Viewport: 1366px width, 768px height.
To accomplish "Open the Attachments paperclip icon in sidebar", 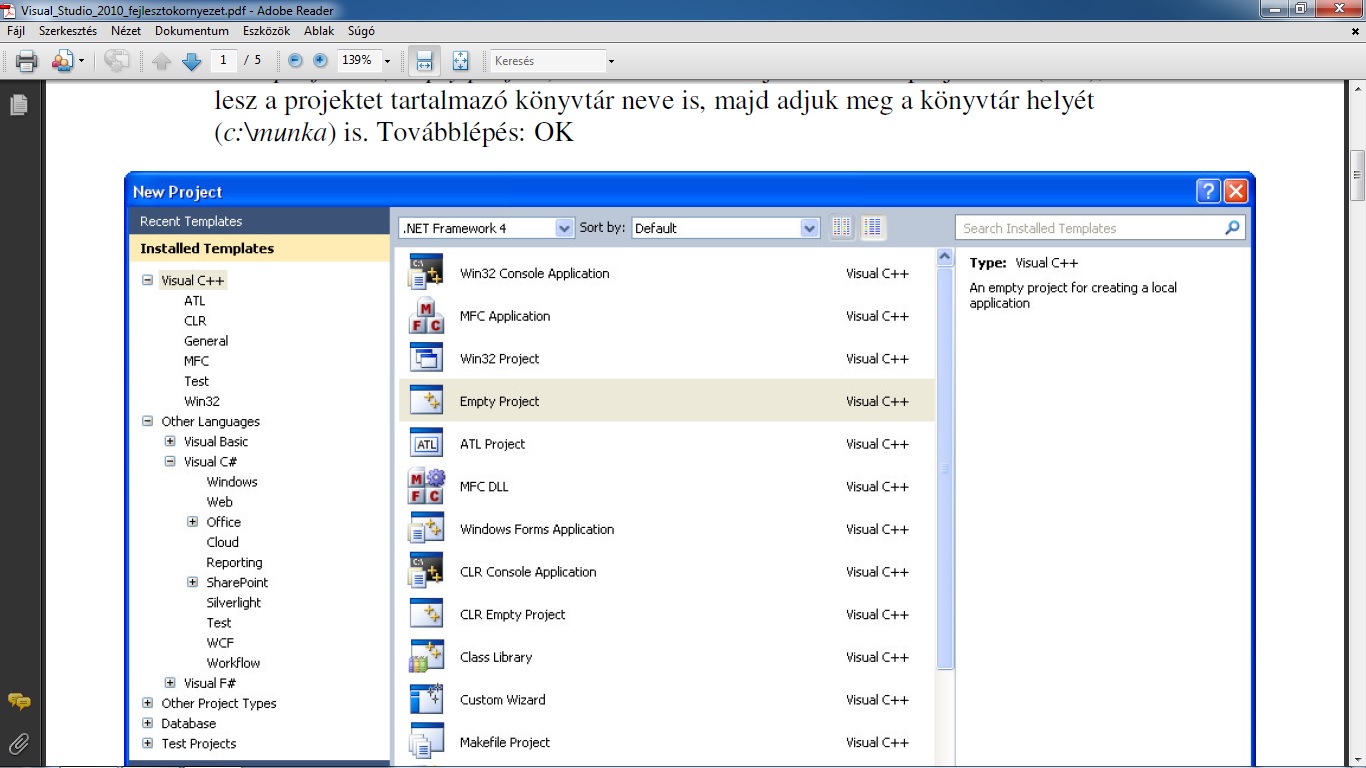I will pyautogui.click(x=18, y=744).
